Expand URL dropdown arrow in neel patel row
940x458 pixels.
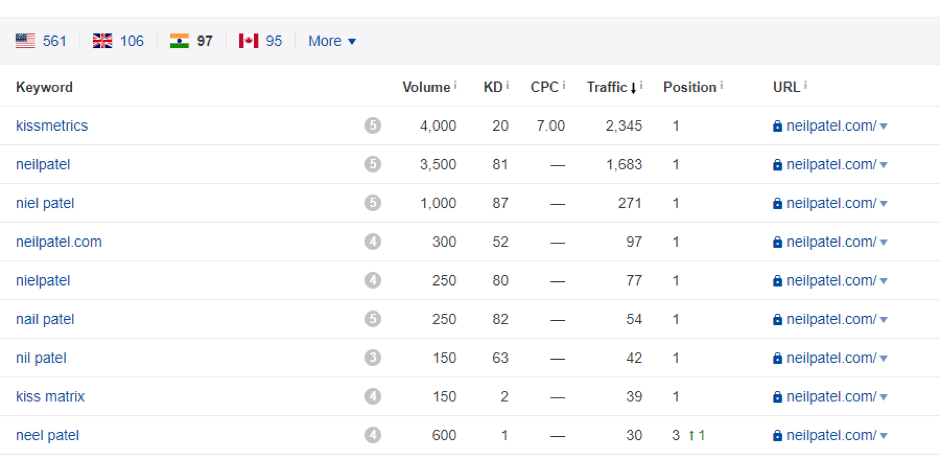pos(884,436)
